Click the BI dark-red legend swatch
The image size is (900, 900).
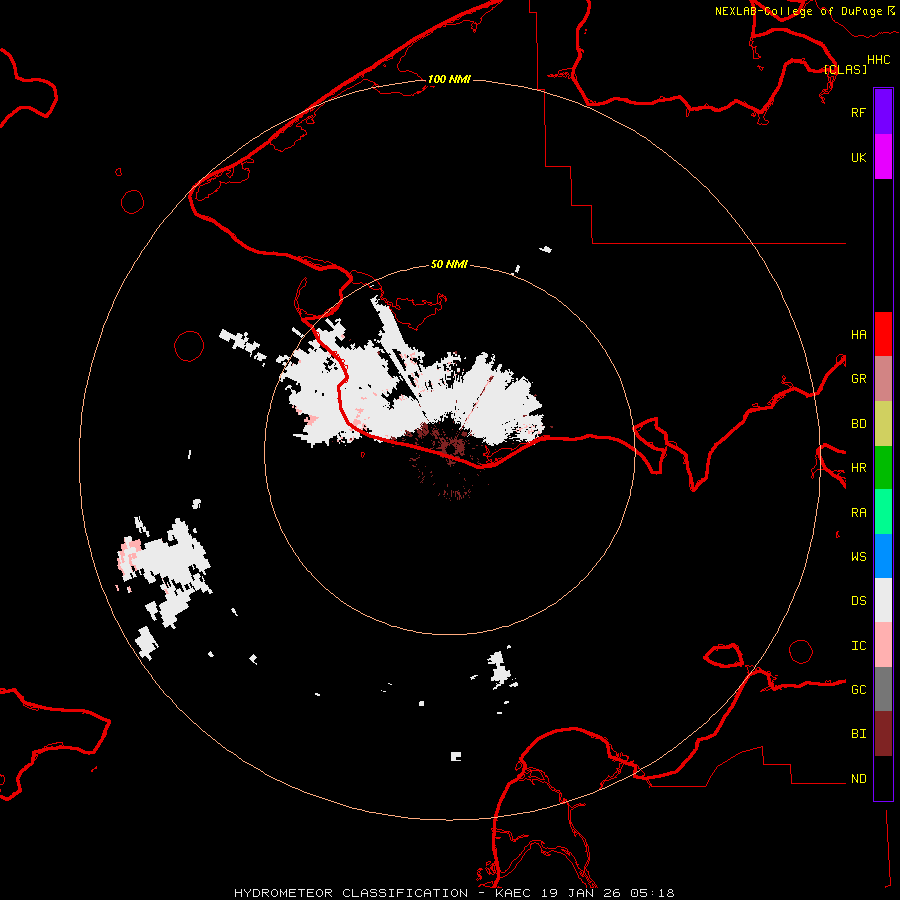tap(883, 734)
